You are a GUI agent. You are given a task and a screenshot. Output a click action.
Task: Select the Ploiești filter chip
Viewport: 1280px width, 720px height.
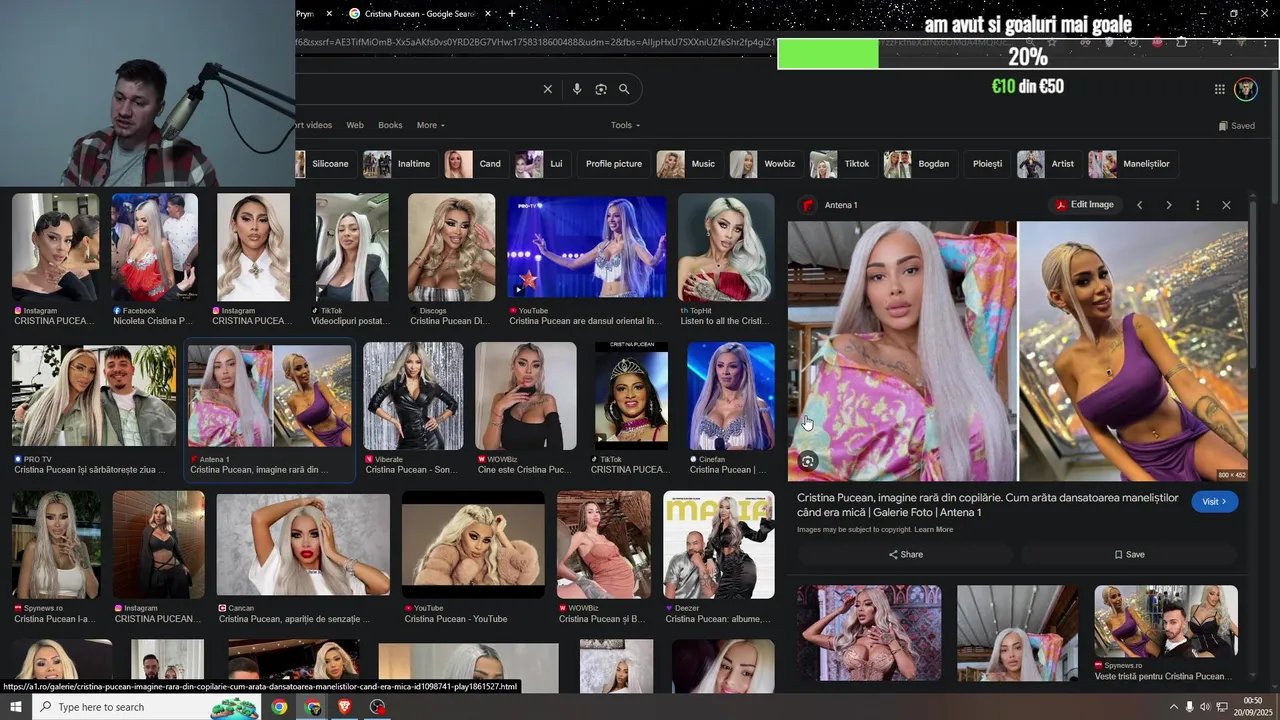987,164
